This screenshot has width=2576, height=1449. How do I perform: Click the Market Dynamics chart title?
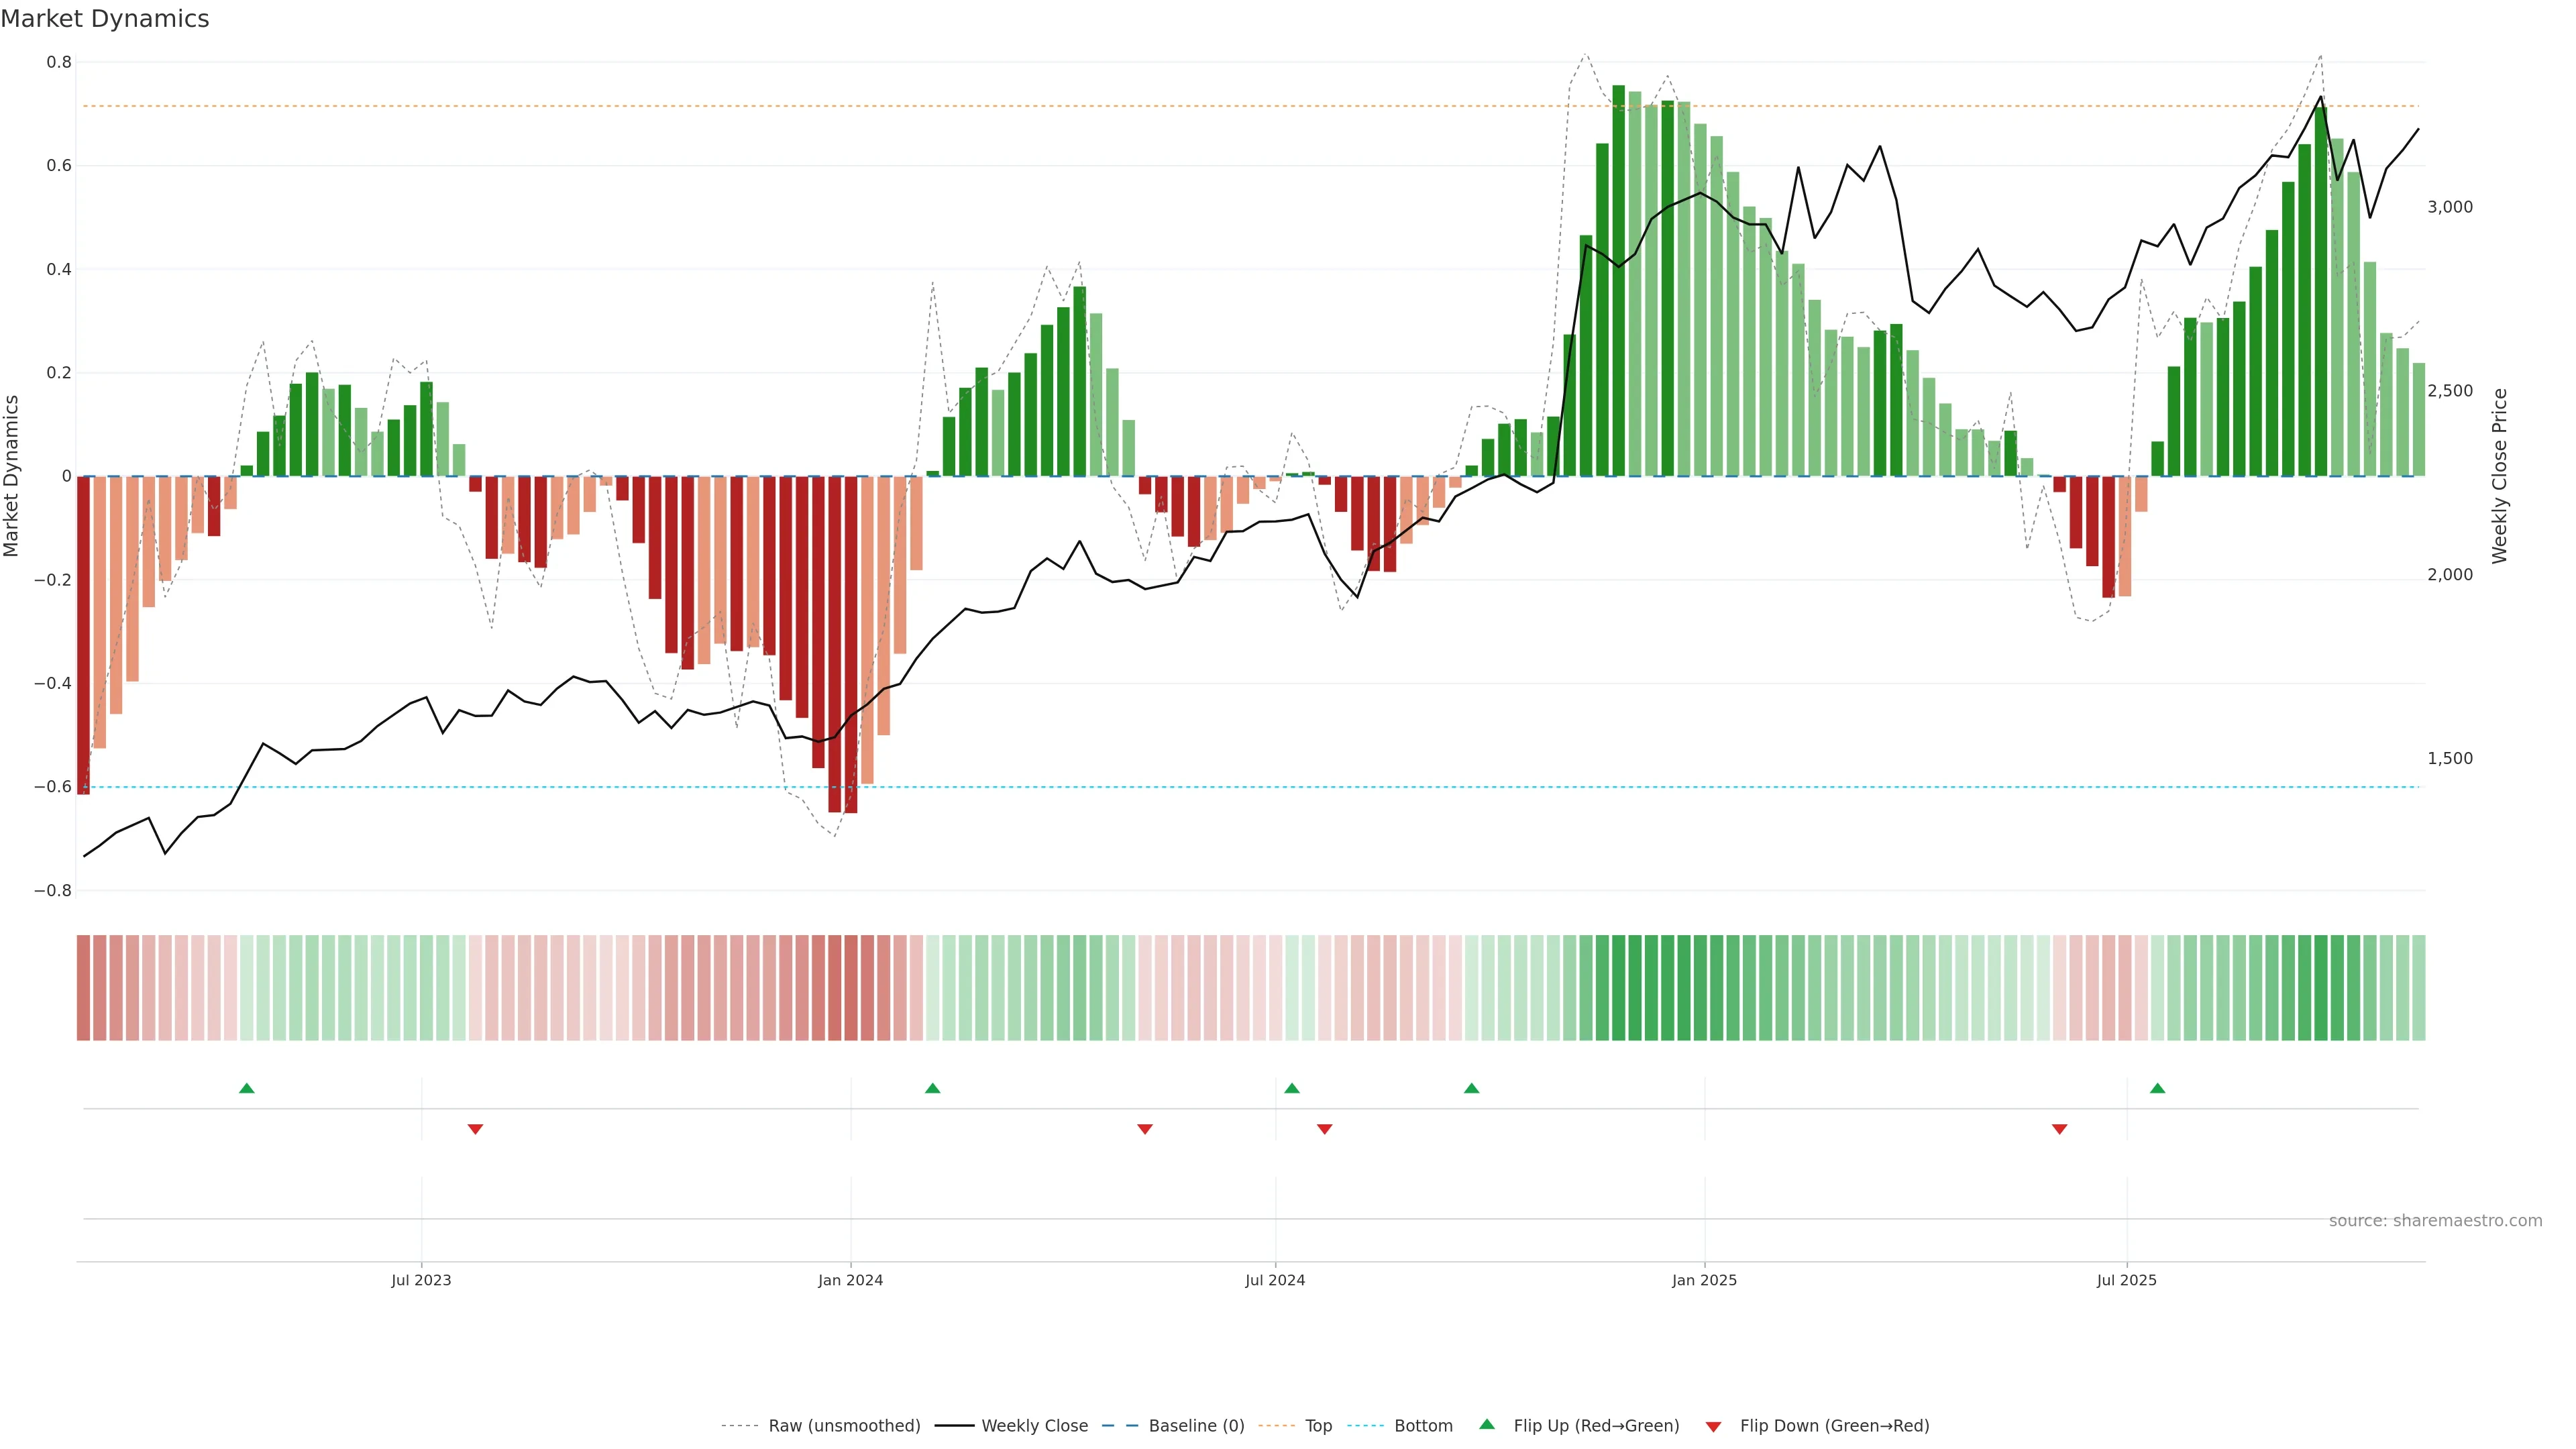pyautogui.click(x=105, y=19)
